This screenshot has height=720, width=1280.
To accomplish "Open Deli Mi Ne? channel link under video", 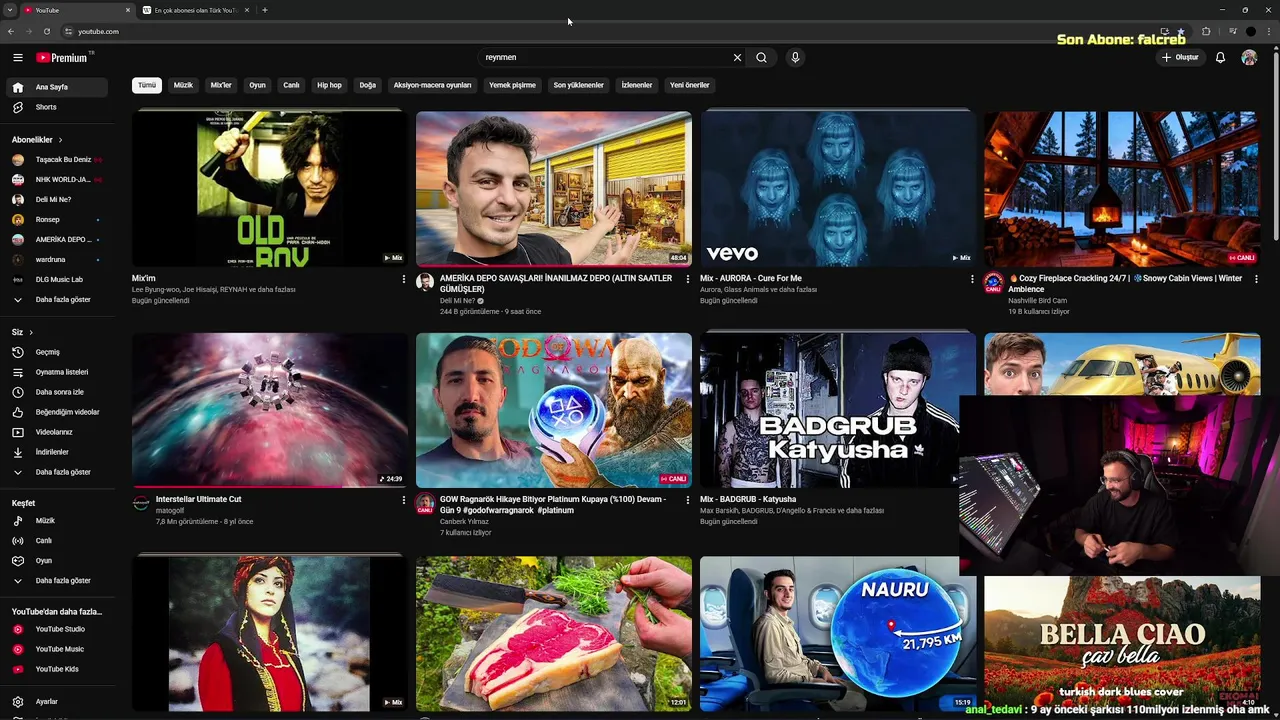I will 457,301.
